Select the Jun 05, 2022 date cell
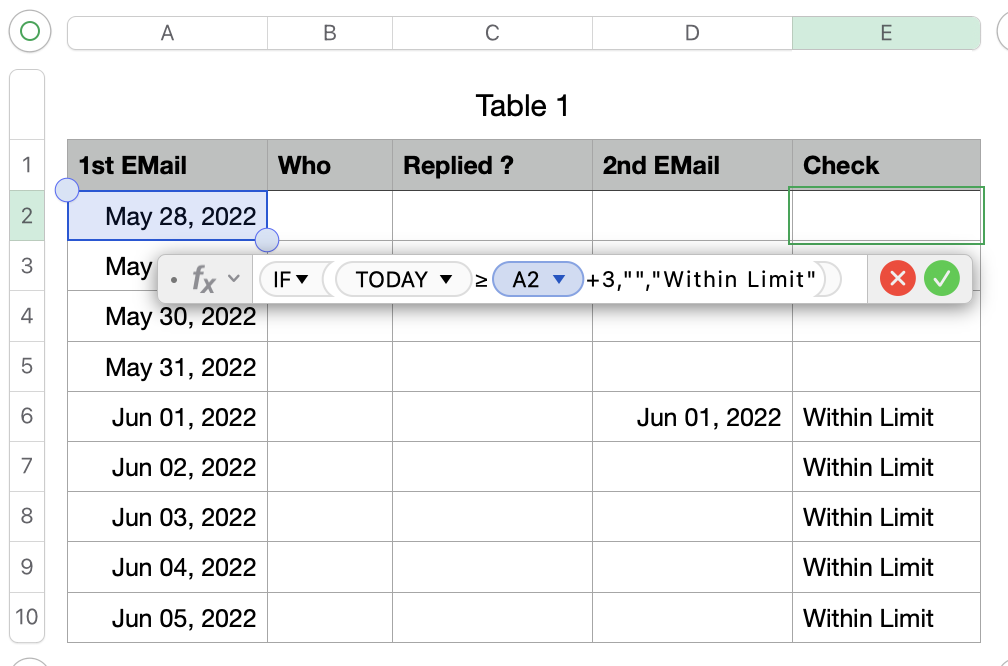1008x666 pixels. (167, 617)
